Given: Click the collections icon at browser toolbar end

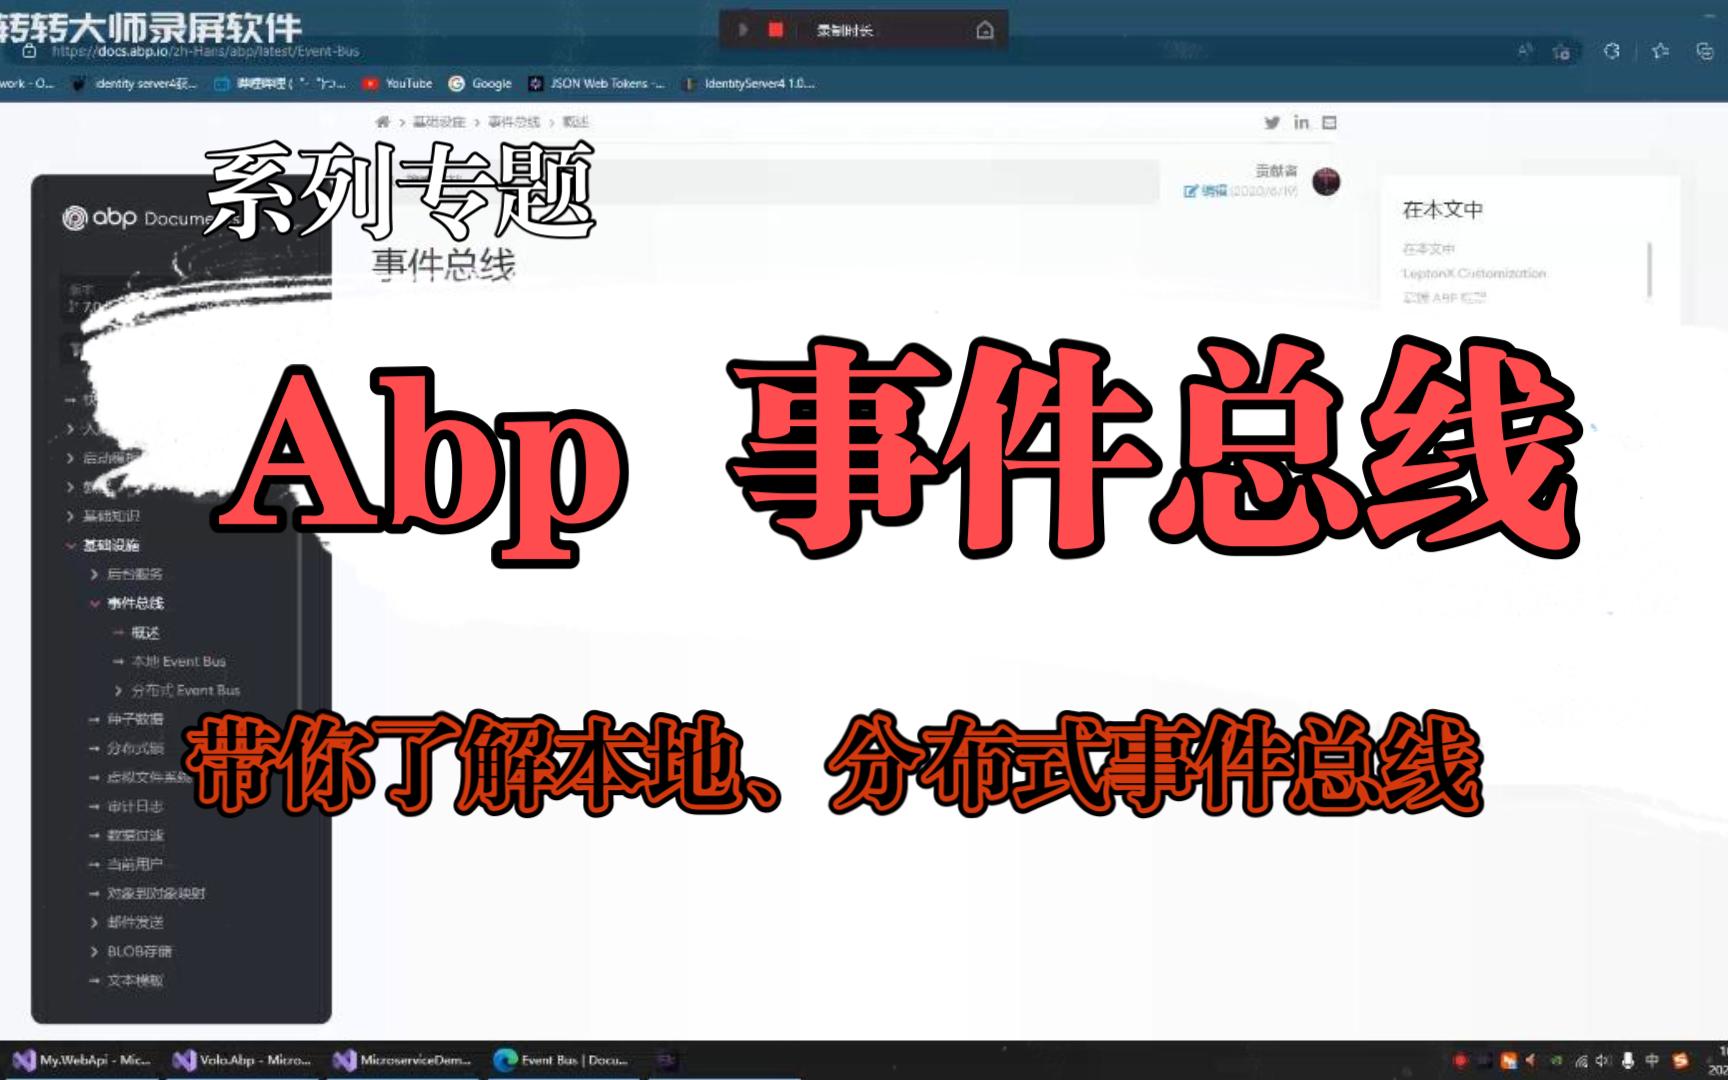Looking at the screenshot, I should (x=1705, y=51).
